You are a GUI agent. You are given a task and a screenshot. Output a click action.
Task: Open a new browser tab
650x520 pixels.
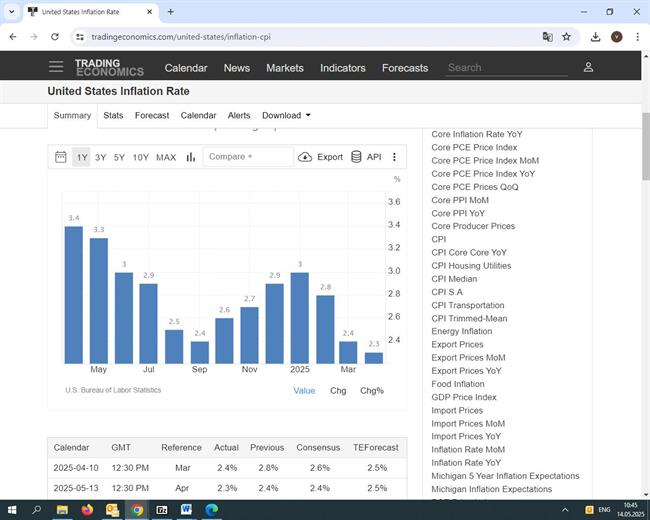(170, 12)
